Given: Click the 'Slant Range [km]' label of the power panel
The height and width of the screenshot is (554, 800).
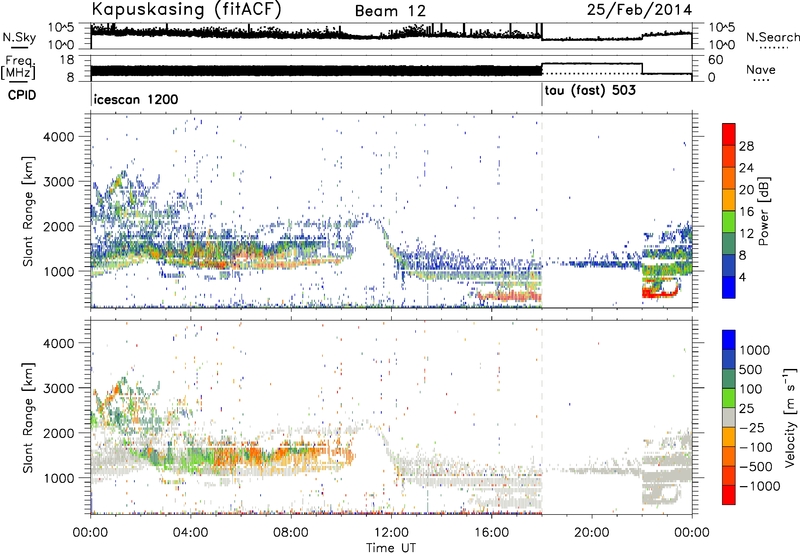Looking at the screenshot, I should [29, 211].
